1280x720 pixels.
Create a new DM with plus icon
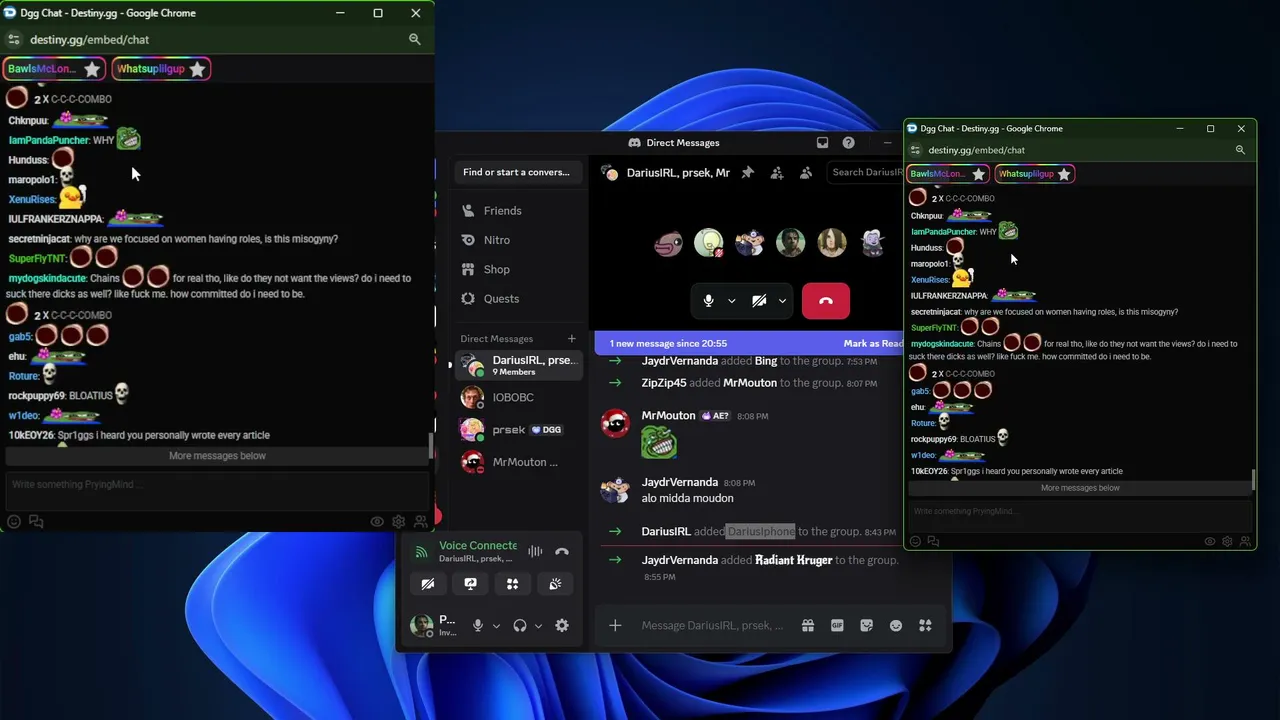571,339
